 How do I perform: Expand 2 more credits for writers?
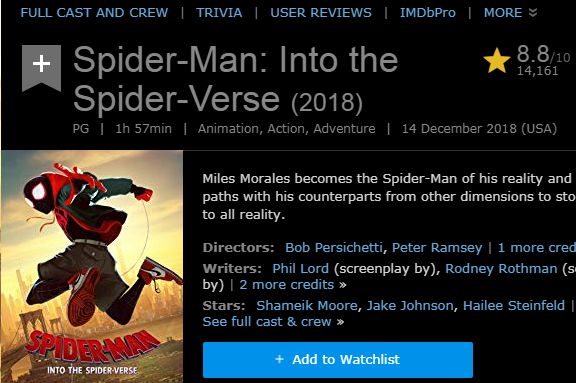287,285
